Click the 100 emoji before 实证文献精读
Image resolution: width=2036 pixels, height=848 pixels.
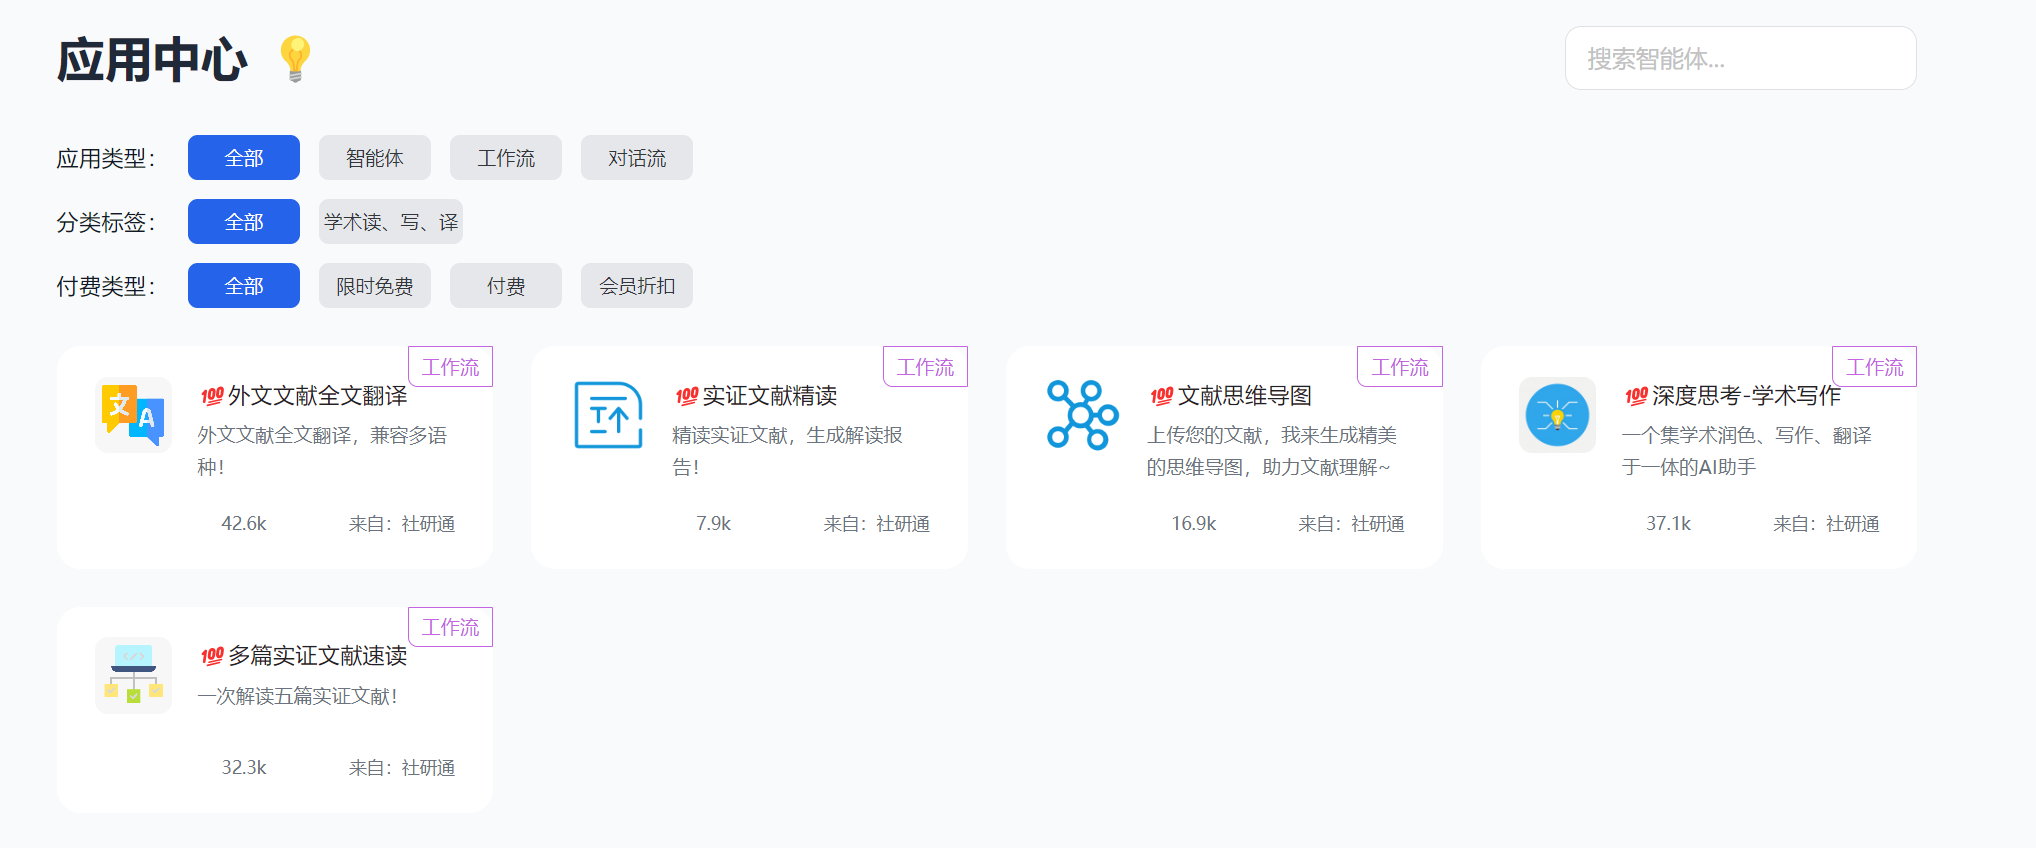click(x=687, y=396)
